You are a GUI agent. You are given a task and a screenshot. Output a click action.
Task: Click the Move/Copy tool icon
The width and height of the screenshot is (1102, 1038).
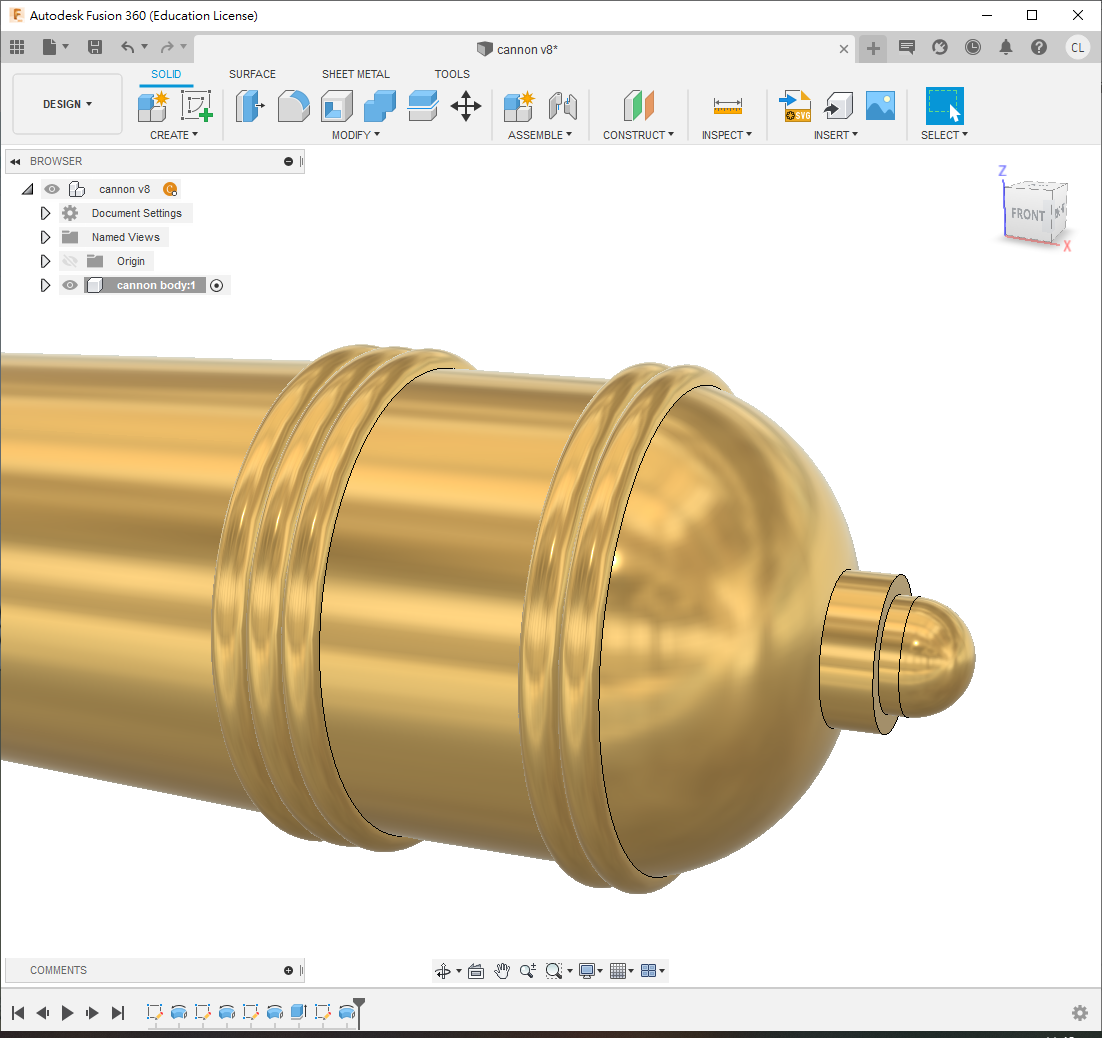pyautogui.click(x=466, y=105)
